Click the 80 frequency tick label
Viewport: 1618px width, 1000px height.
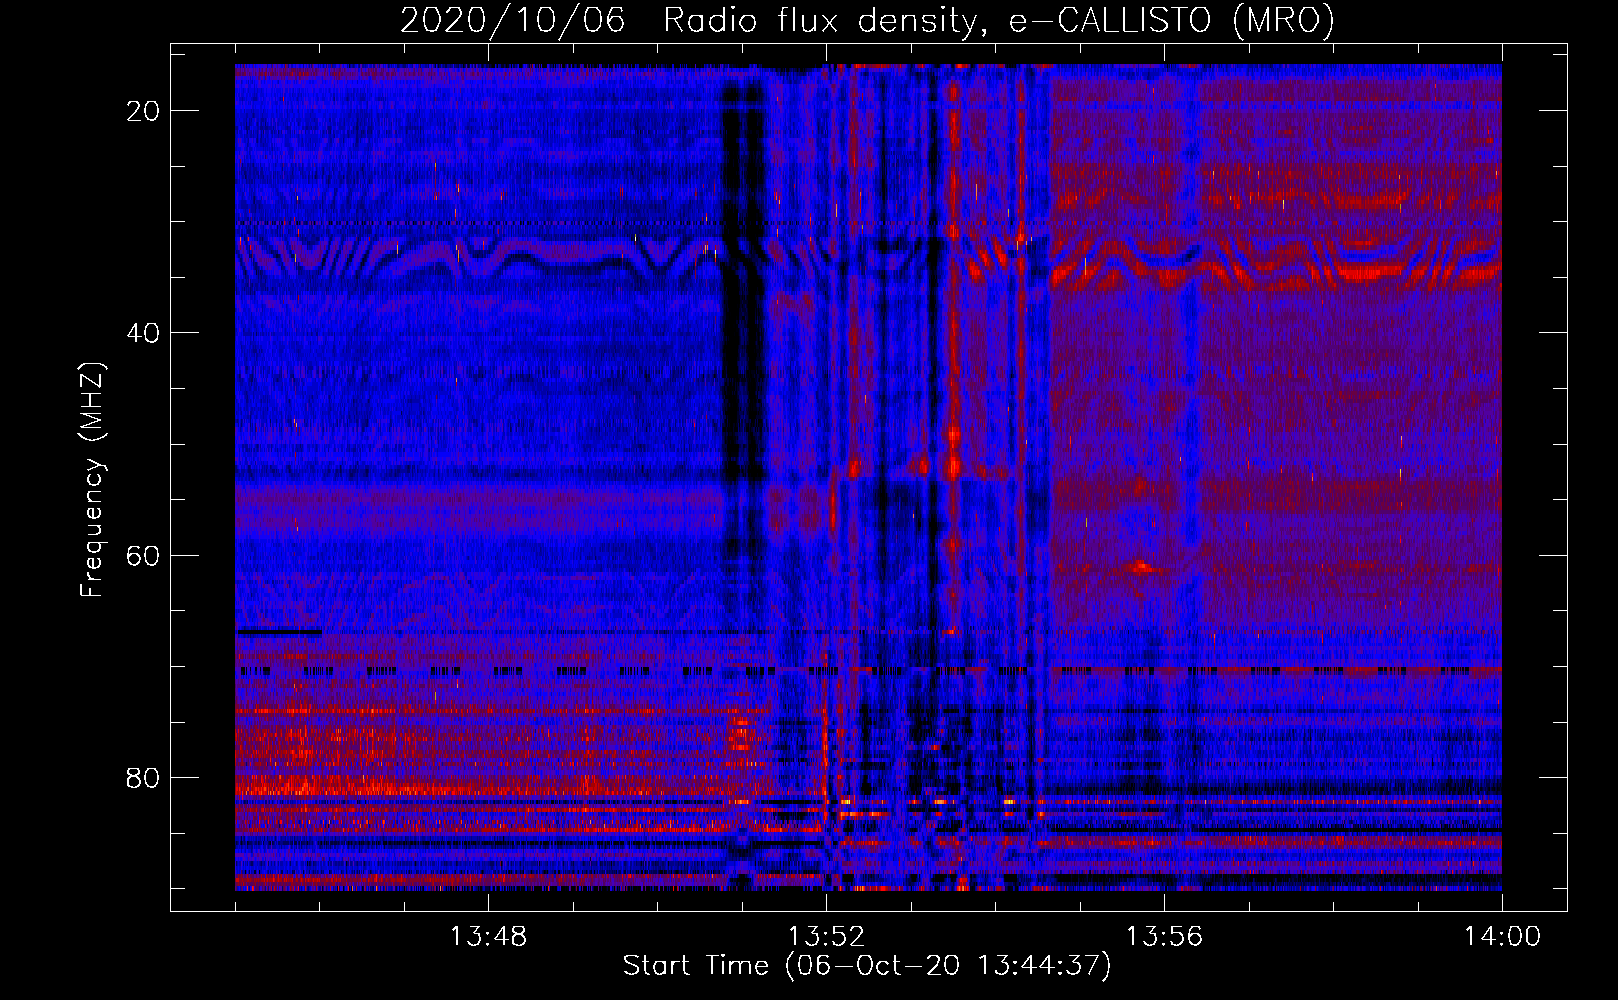(x=143, y=777)
